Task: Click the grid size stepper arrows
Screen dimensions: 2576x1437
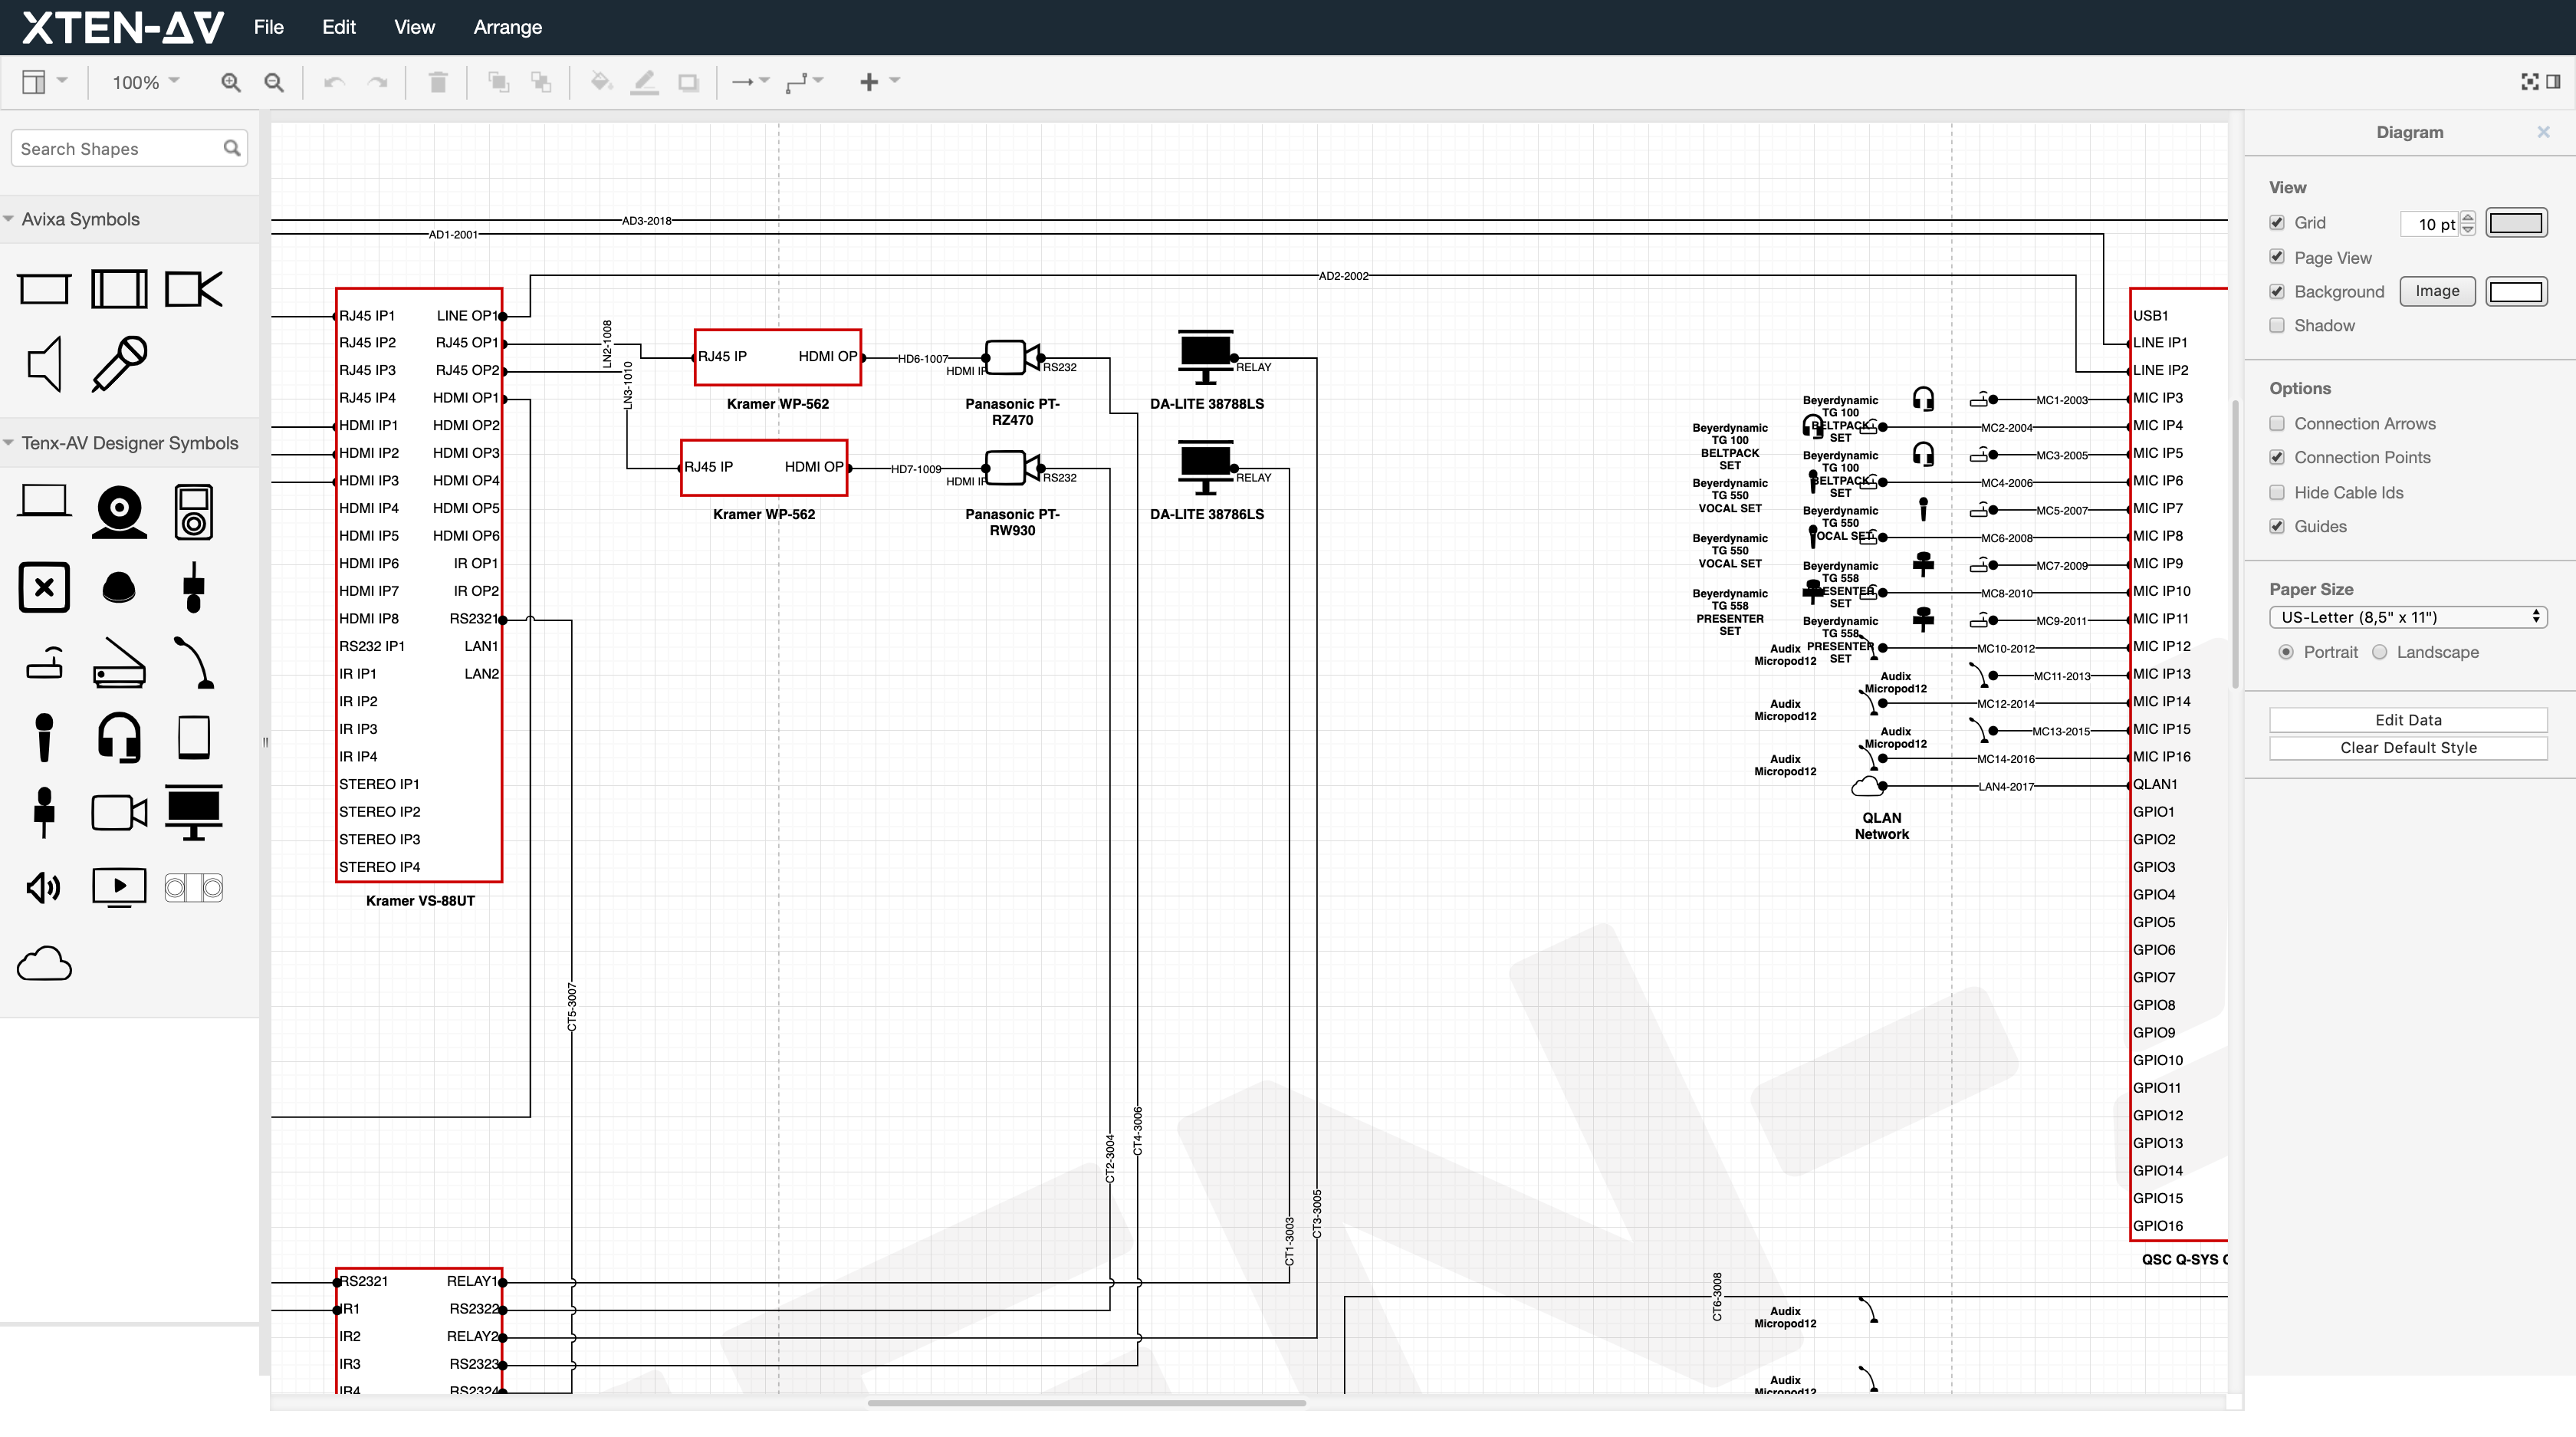Action: coord(2468,223)
